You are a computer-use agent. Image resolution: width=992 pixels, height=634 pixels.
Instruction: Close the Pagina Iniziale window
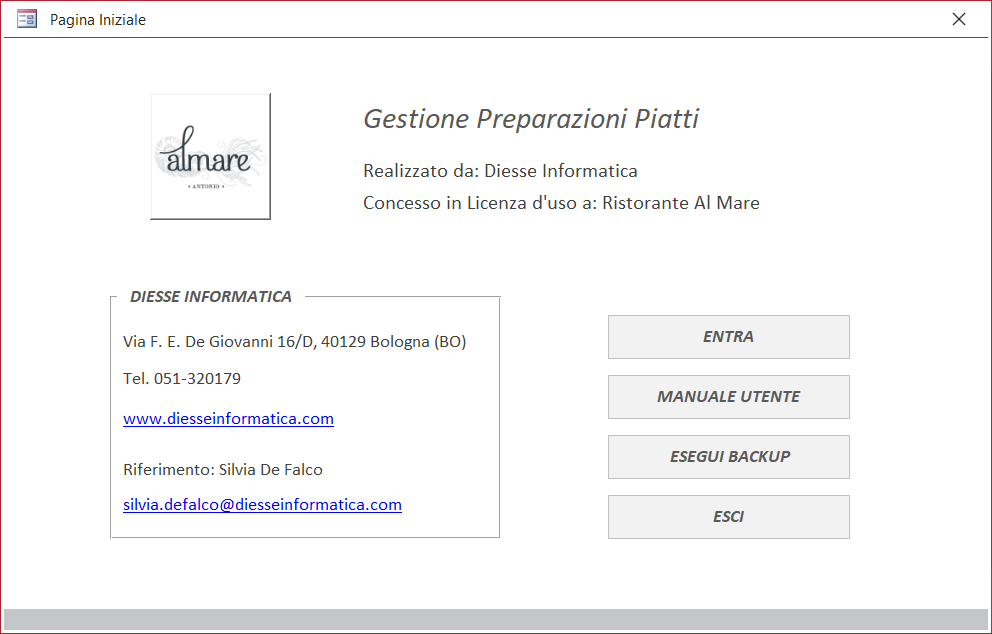click(x=959, y=19)
